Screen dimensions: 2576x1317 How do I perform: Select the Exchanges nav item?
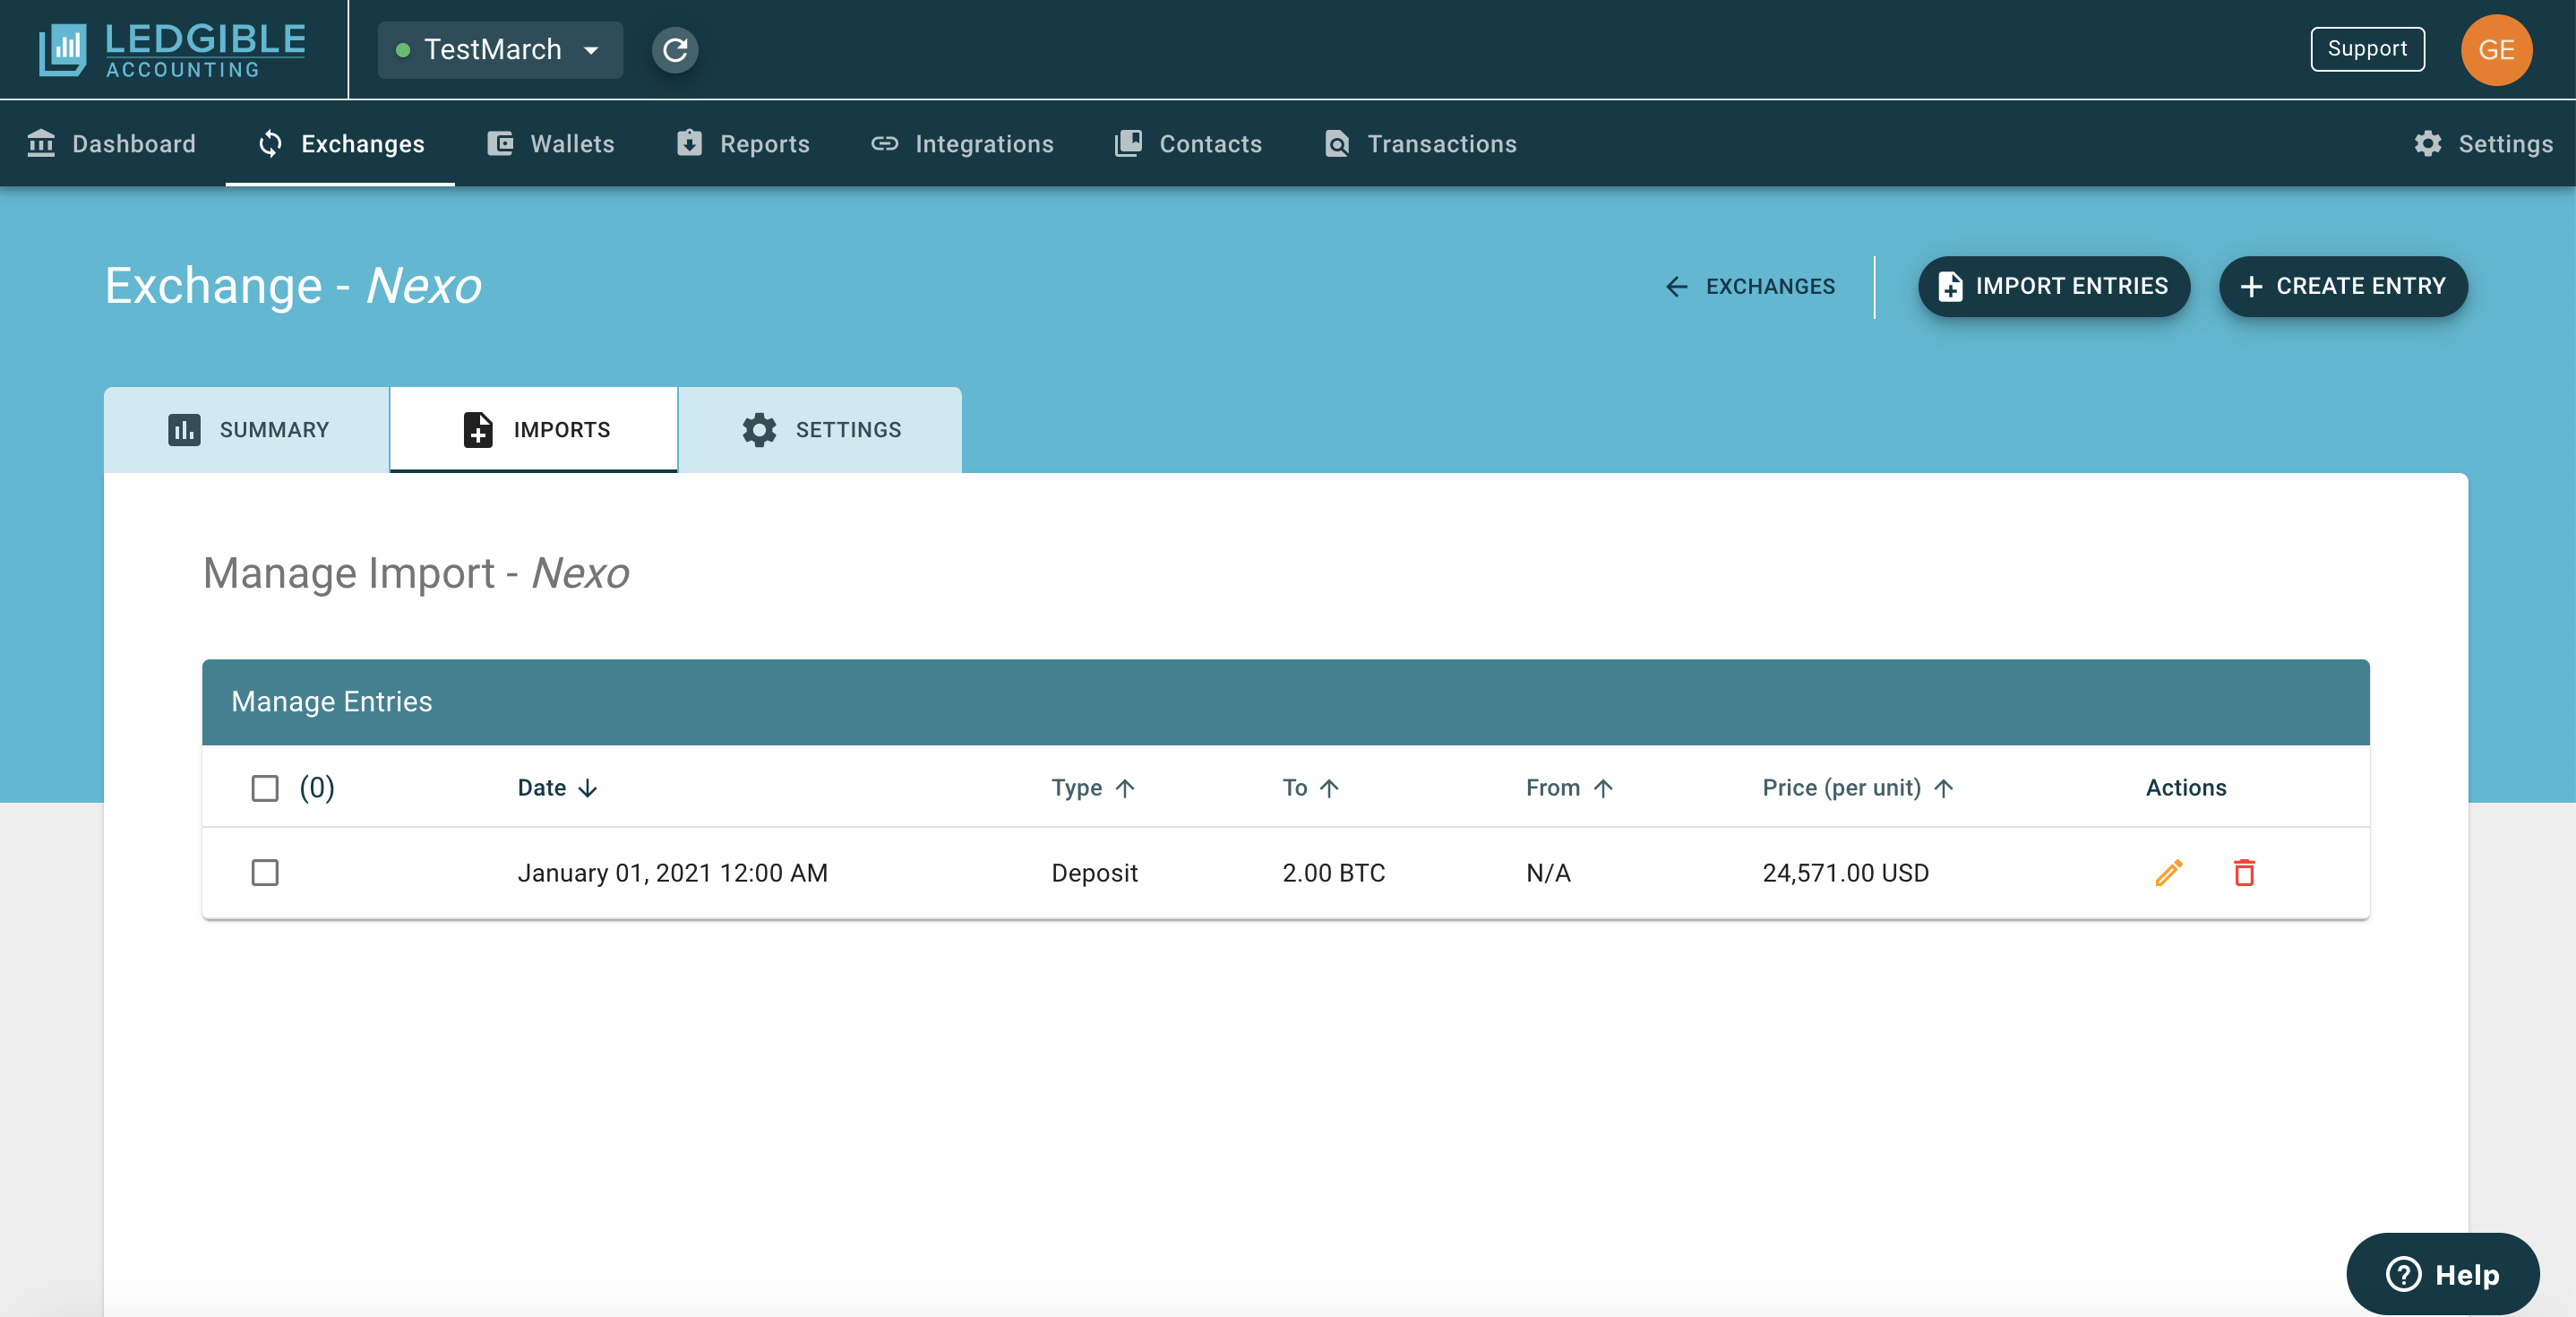(x=340, y=144)
